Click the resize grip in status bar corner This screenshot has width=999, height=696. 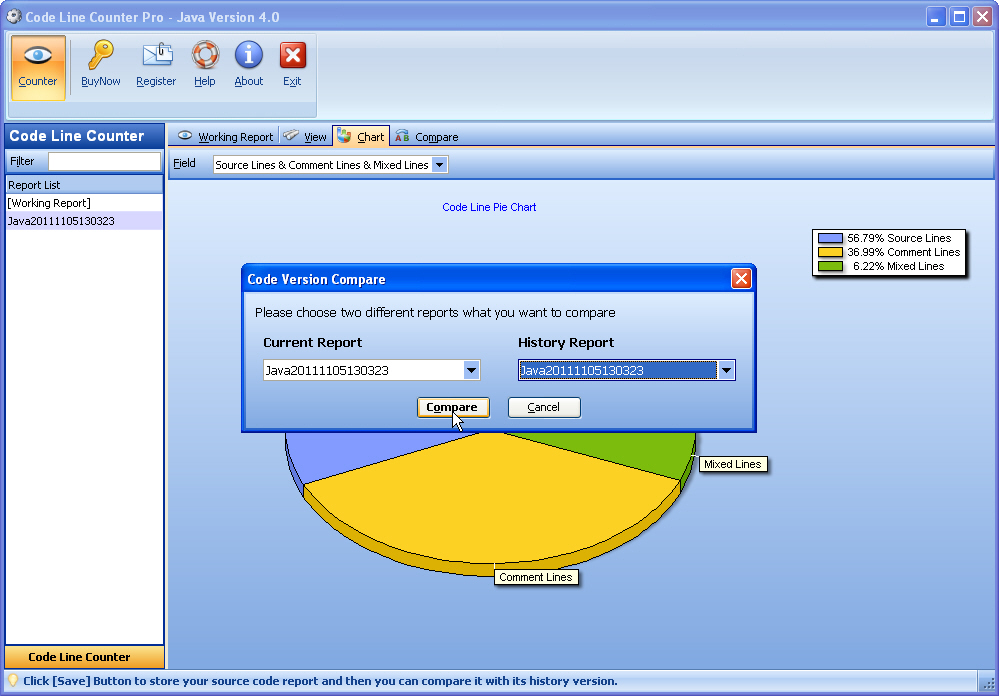(988, 683)
